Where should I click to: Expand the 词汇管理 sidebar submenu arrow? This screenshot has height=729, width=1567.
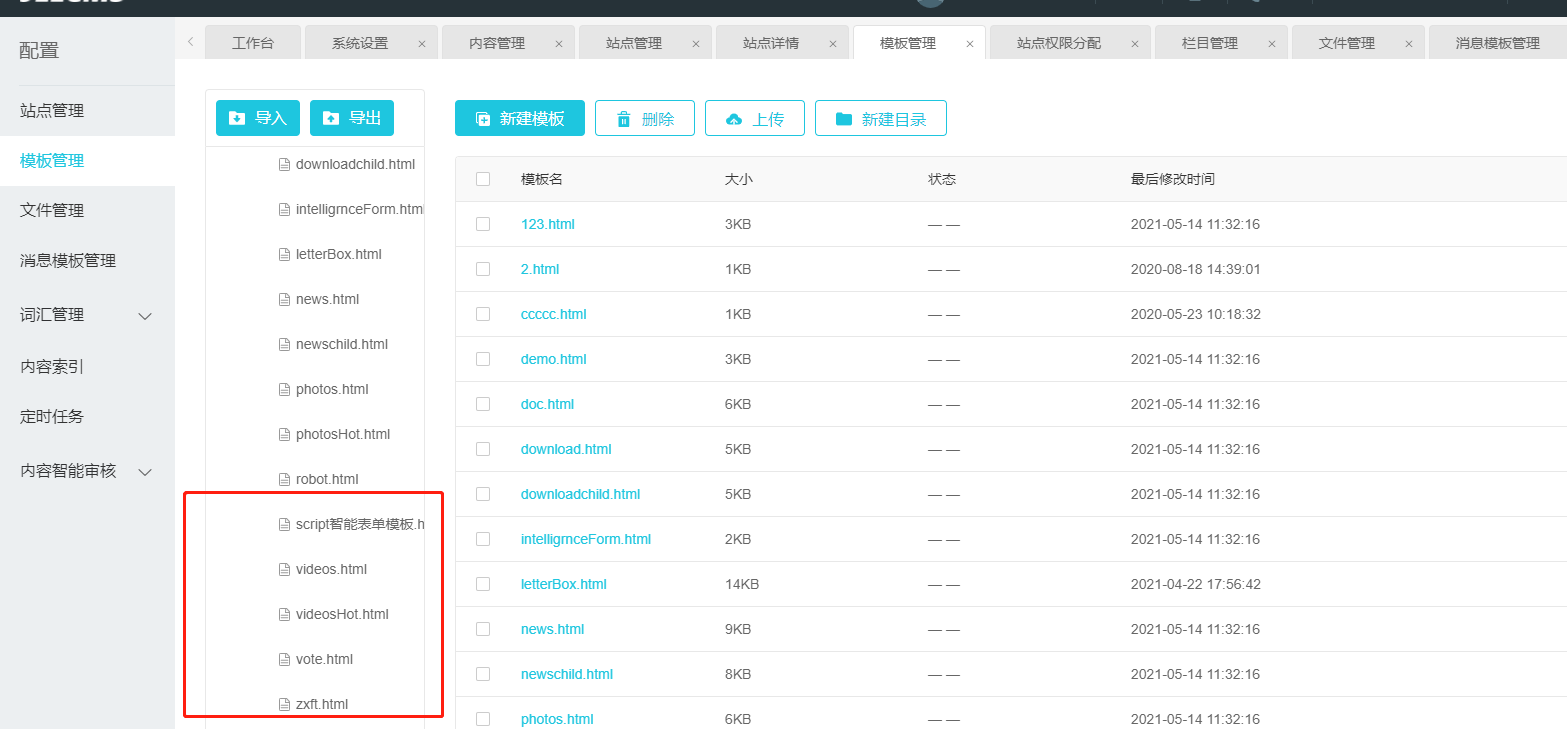click(145, 316)
